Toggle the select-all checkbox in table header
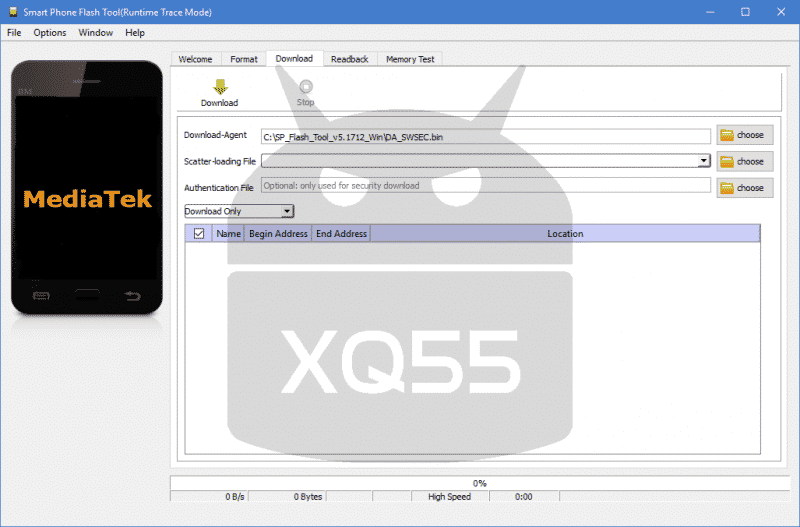This screenshot has height=527, width=800. tap(199, 233)
